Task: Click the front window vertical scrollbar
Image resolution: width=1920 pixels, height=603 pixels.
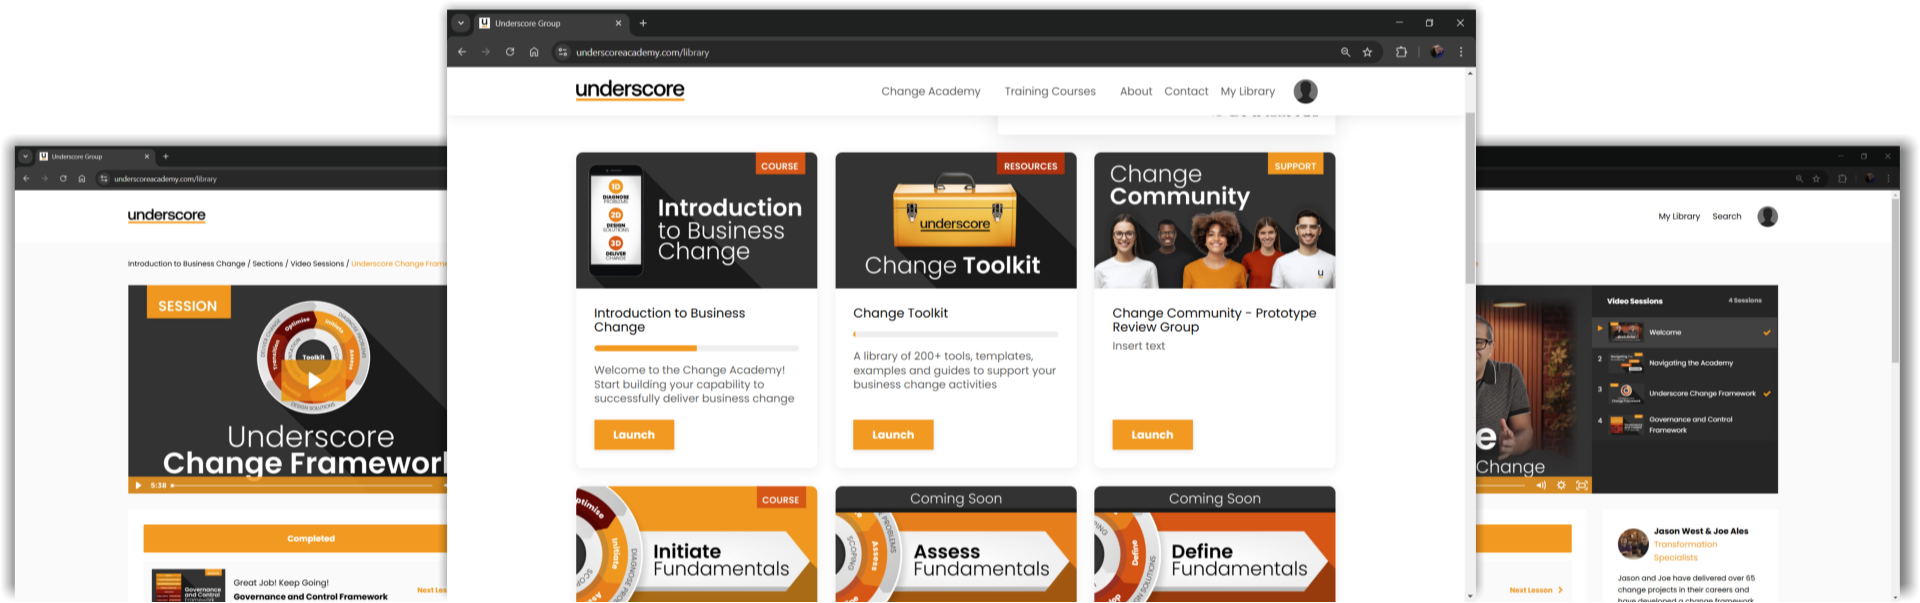Action: coord(1470,198)
